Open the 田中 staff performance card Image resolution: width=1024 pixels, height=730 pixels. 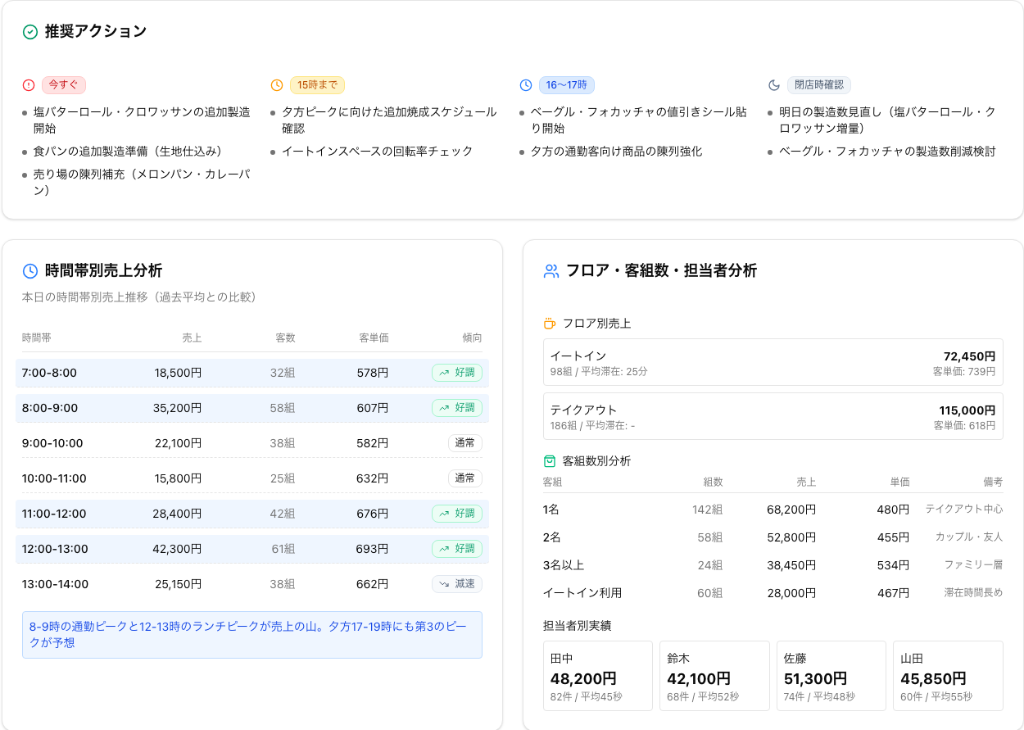click(x=597, y=675)
